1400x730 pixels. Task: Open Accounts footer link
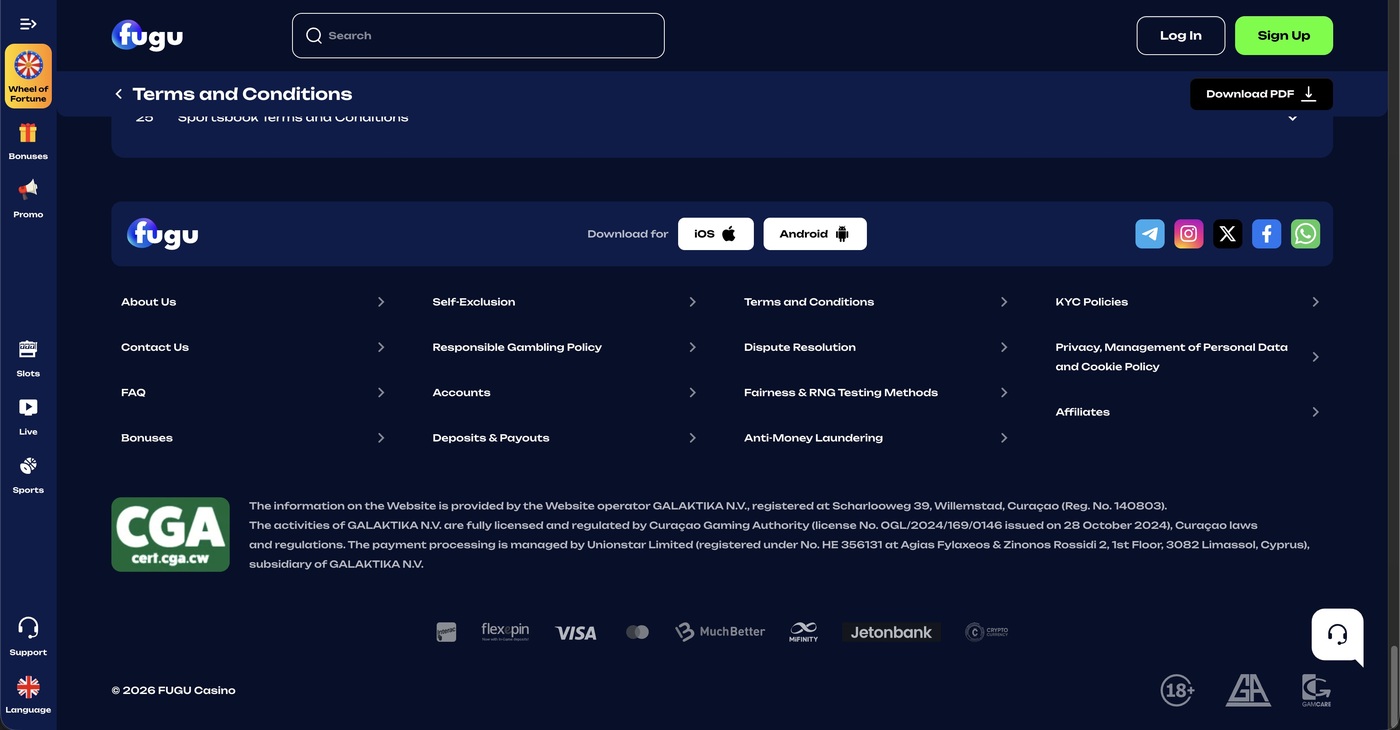[x=565, y=393]
